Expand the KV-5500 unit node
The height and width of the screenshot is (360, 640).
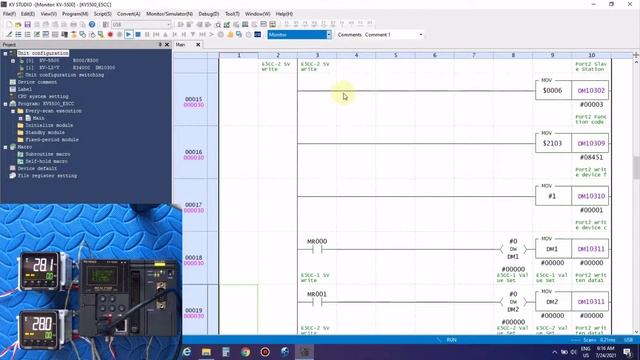pos(13,61)
